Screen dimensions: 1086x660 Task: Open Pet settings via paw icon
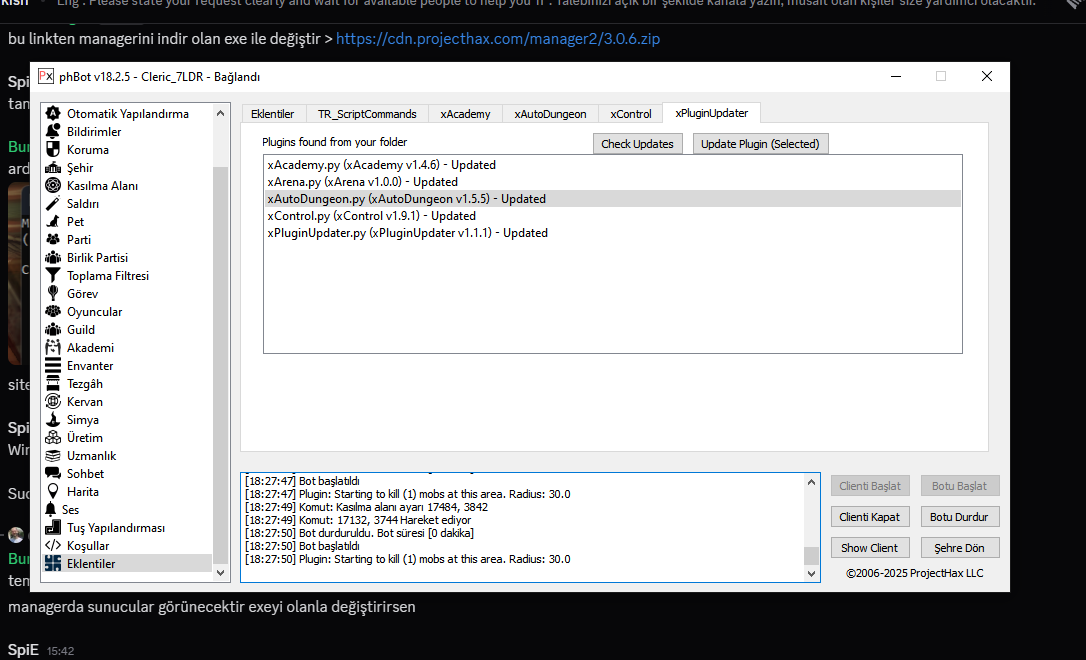[53, 222]
